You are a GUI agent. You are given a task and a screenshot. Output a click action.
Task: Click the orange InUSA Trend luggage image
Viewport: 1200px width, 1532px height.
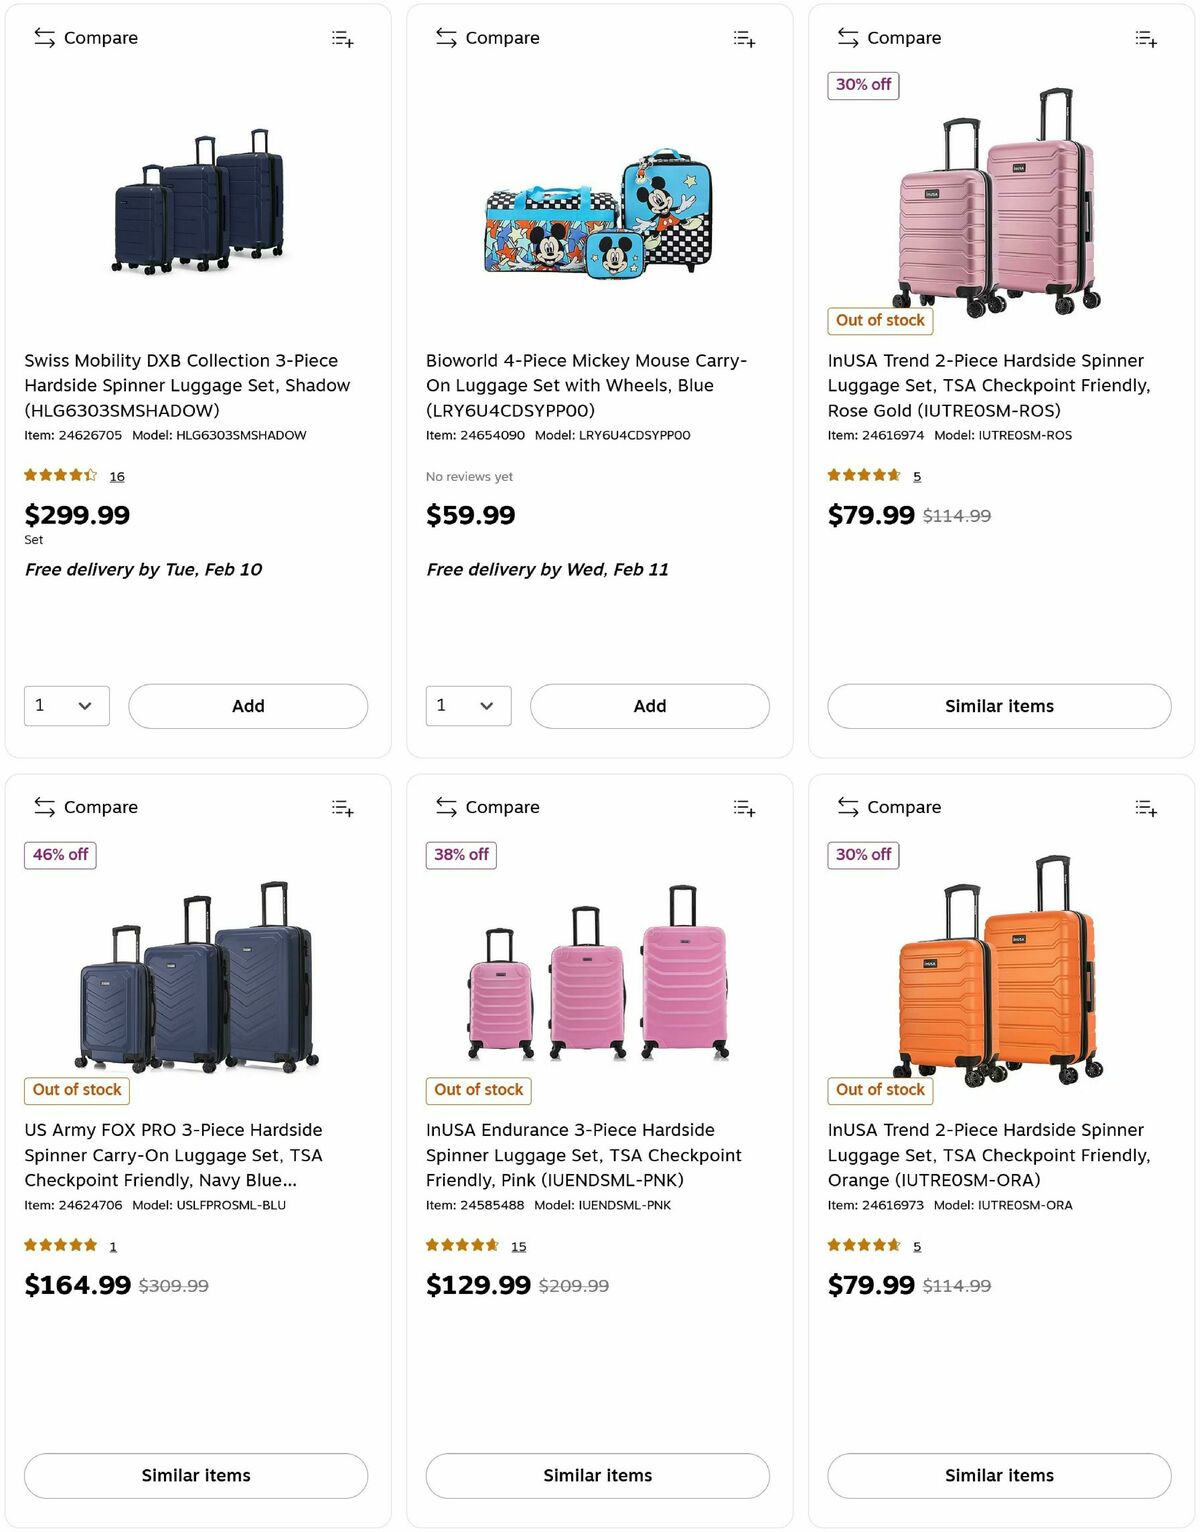tap(1000, 970)
